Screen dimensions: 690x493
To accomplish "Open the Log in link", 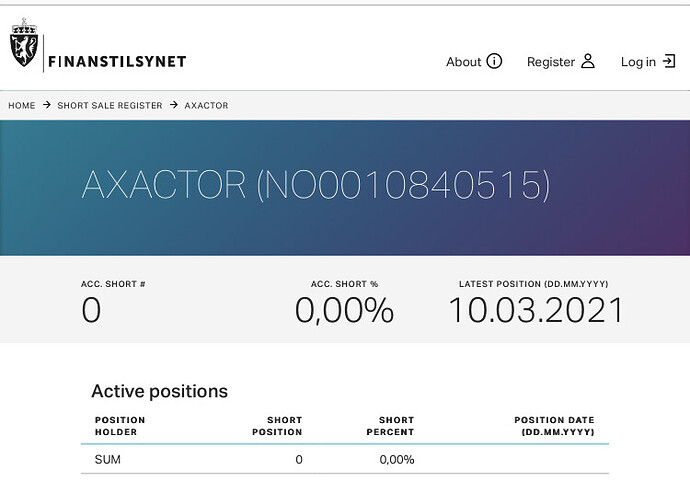I will click(x=648, y=61).
